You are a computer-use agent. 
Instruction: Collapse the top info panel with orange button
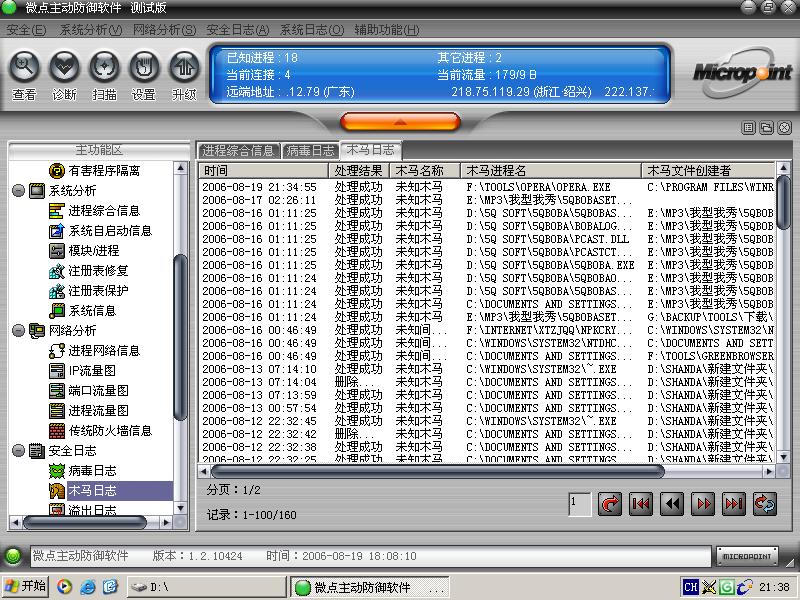pos(400,122)
